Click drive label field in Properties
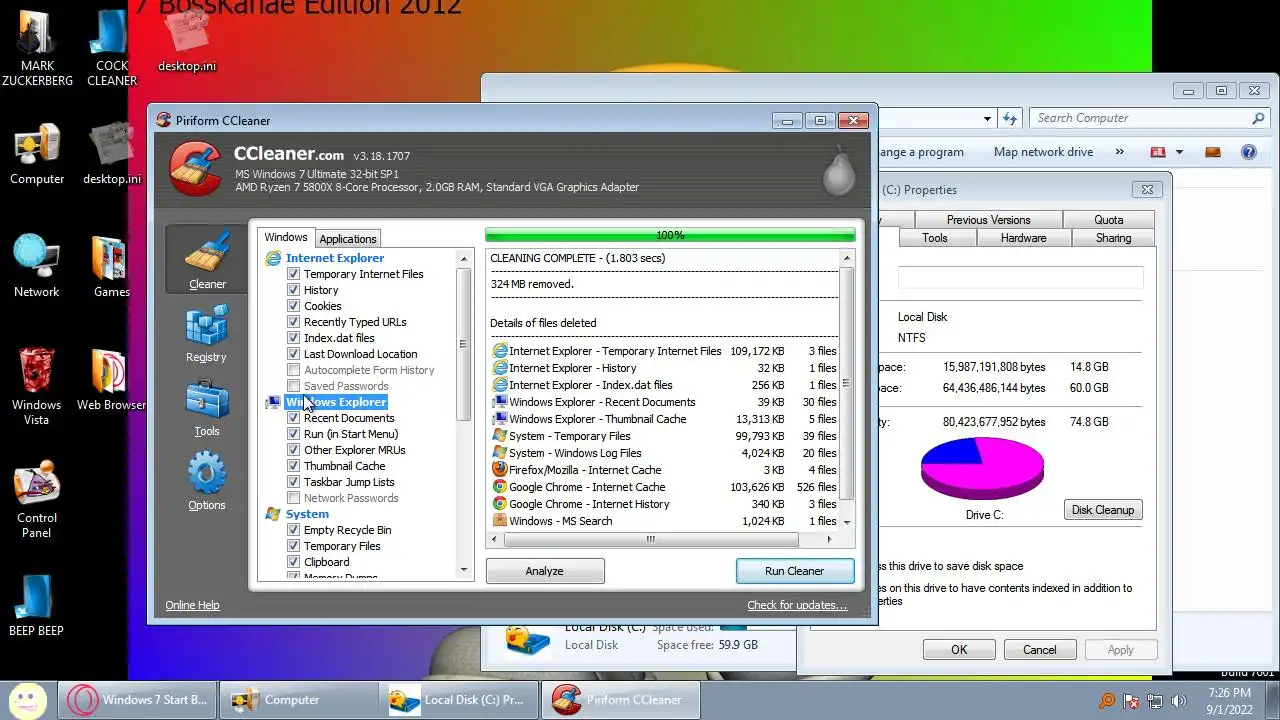Screen dimensions: 1280x720 click(x=1020, y=278)
